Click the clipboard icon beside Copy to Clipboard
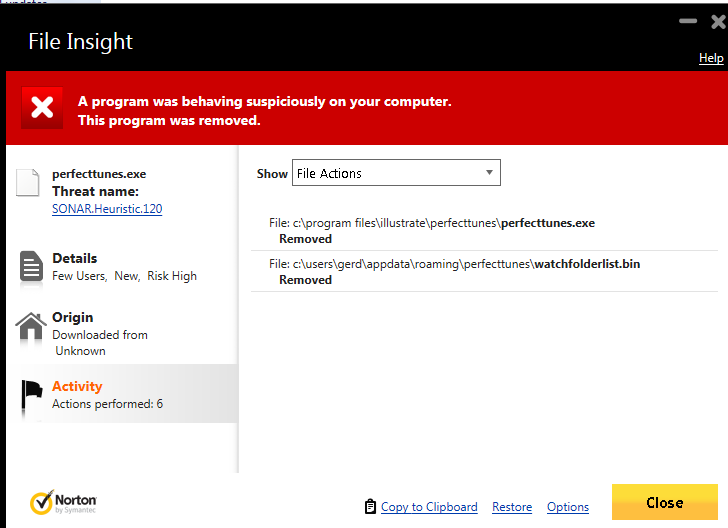Viewport: 728px width, 528px height. [370, 507]
